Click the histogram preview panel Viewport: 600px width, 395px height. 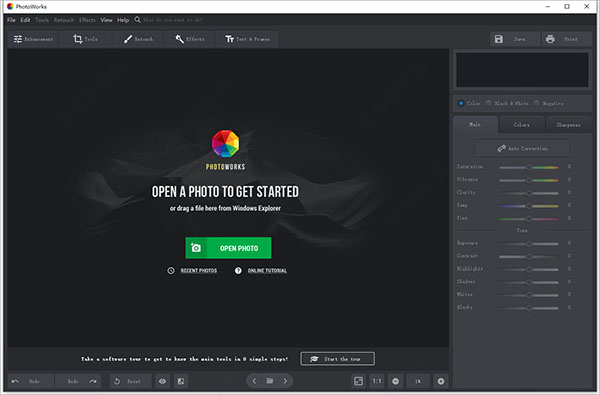[x=522, y=70]
